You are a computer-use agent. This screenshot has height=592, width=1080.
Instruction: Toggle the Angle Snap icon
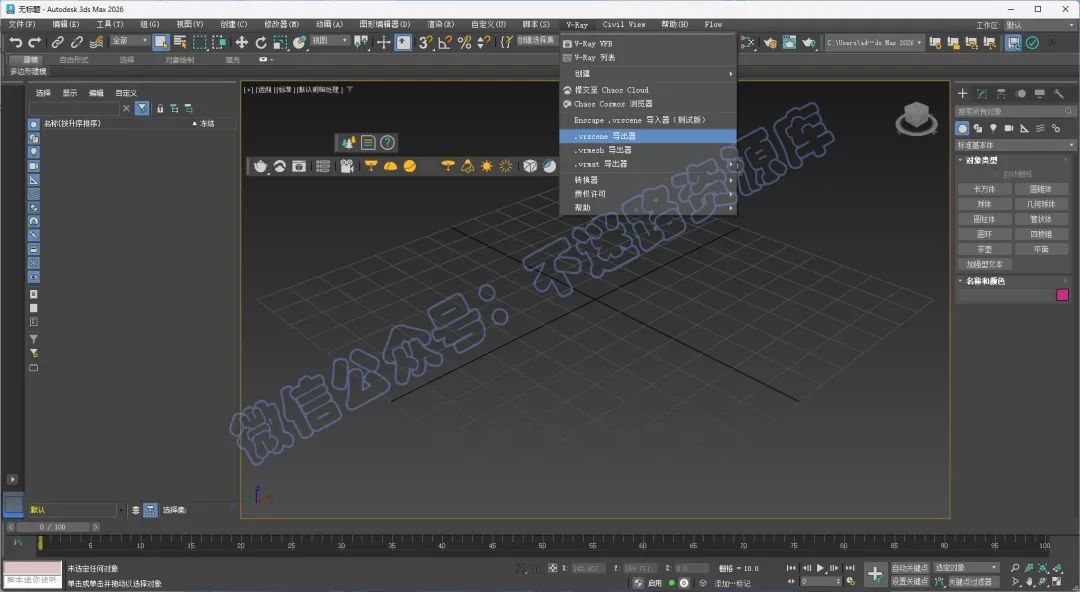445,43
